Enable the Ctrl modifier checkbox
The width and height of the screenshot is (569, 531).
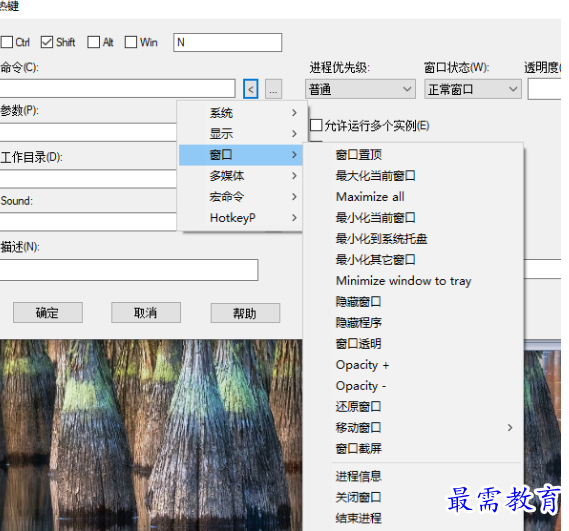(x=7, y=42)
